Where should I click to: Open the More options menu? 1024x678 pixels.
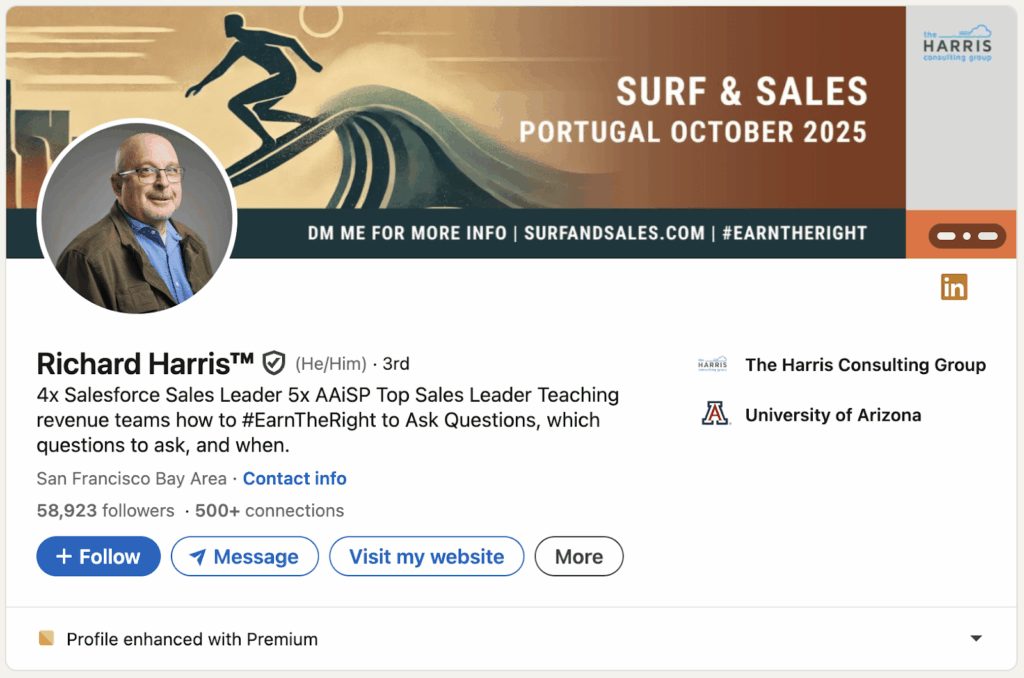(579, 557)
